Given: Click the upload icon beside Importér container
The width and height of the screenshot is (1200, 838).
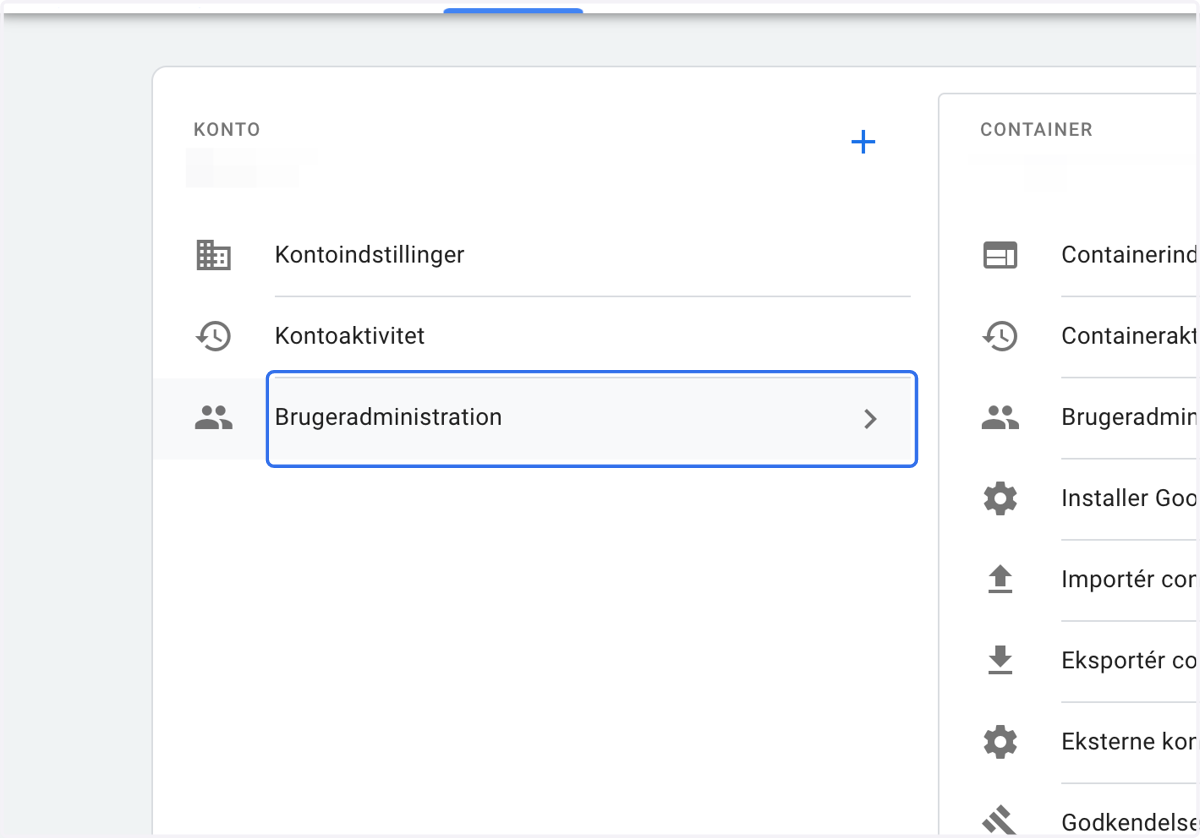Looking at the screenshot, I should pos(1000,579).
